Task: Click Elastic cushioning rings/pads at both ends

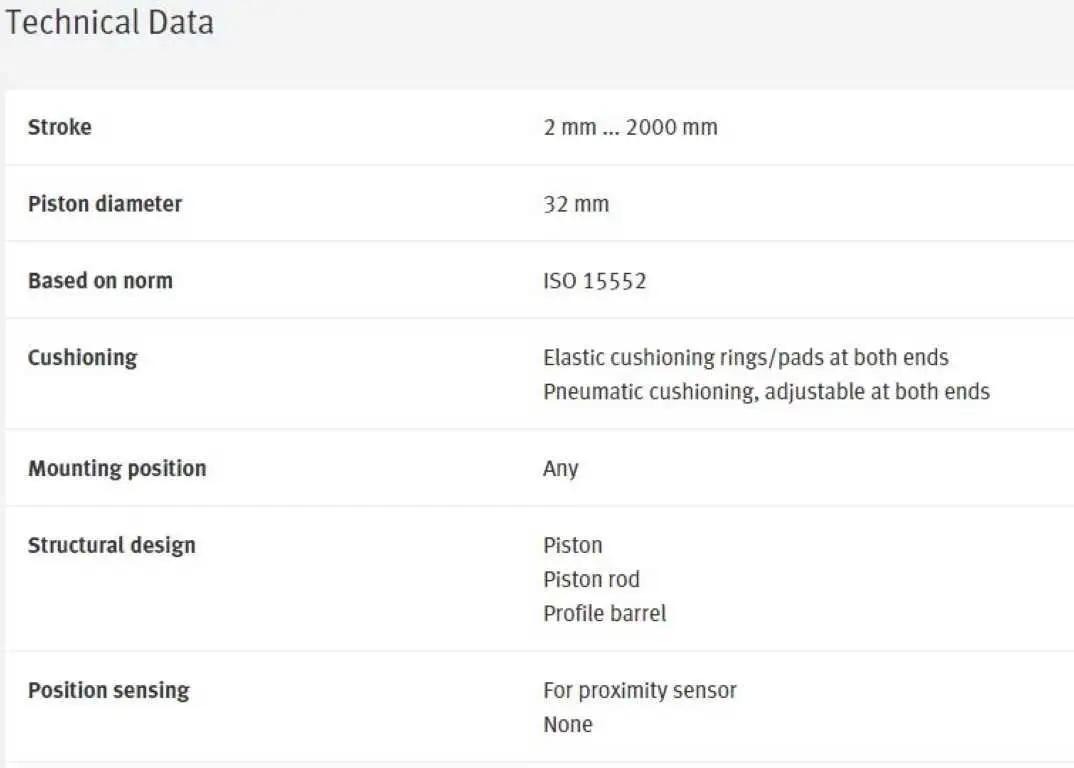Action: [x=746, y=358]
